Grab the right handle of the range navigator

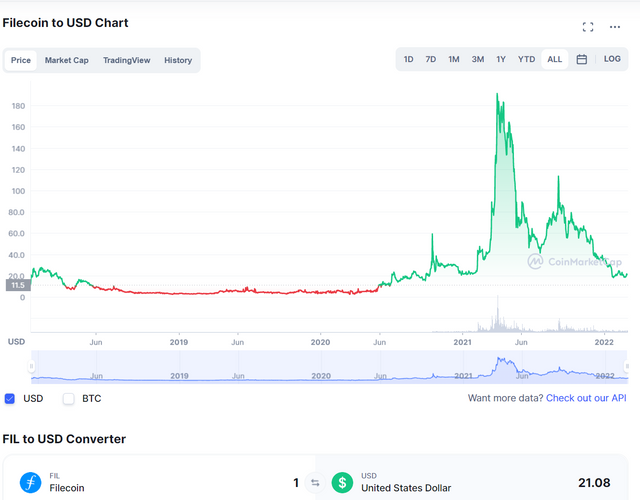coord(627,366)
